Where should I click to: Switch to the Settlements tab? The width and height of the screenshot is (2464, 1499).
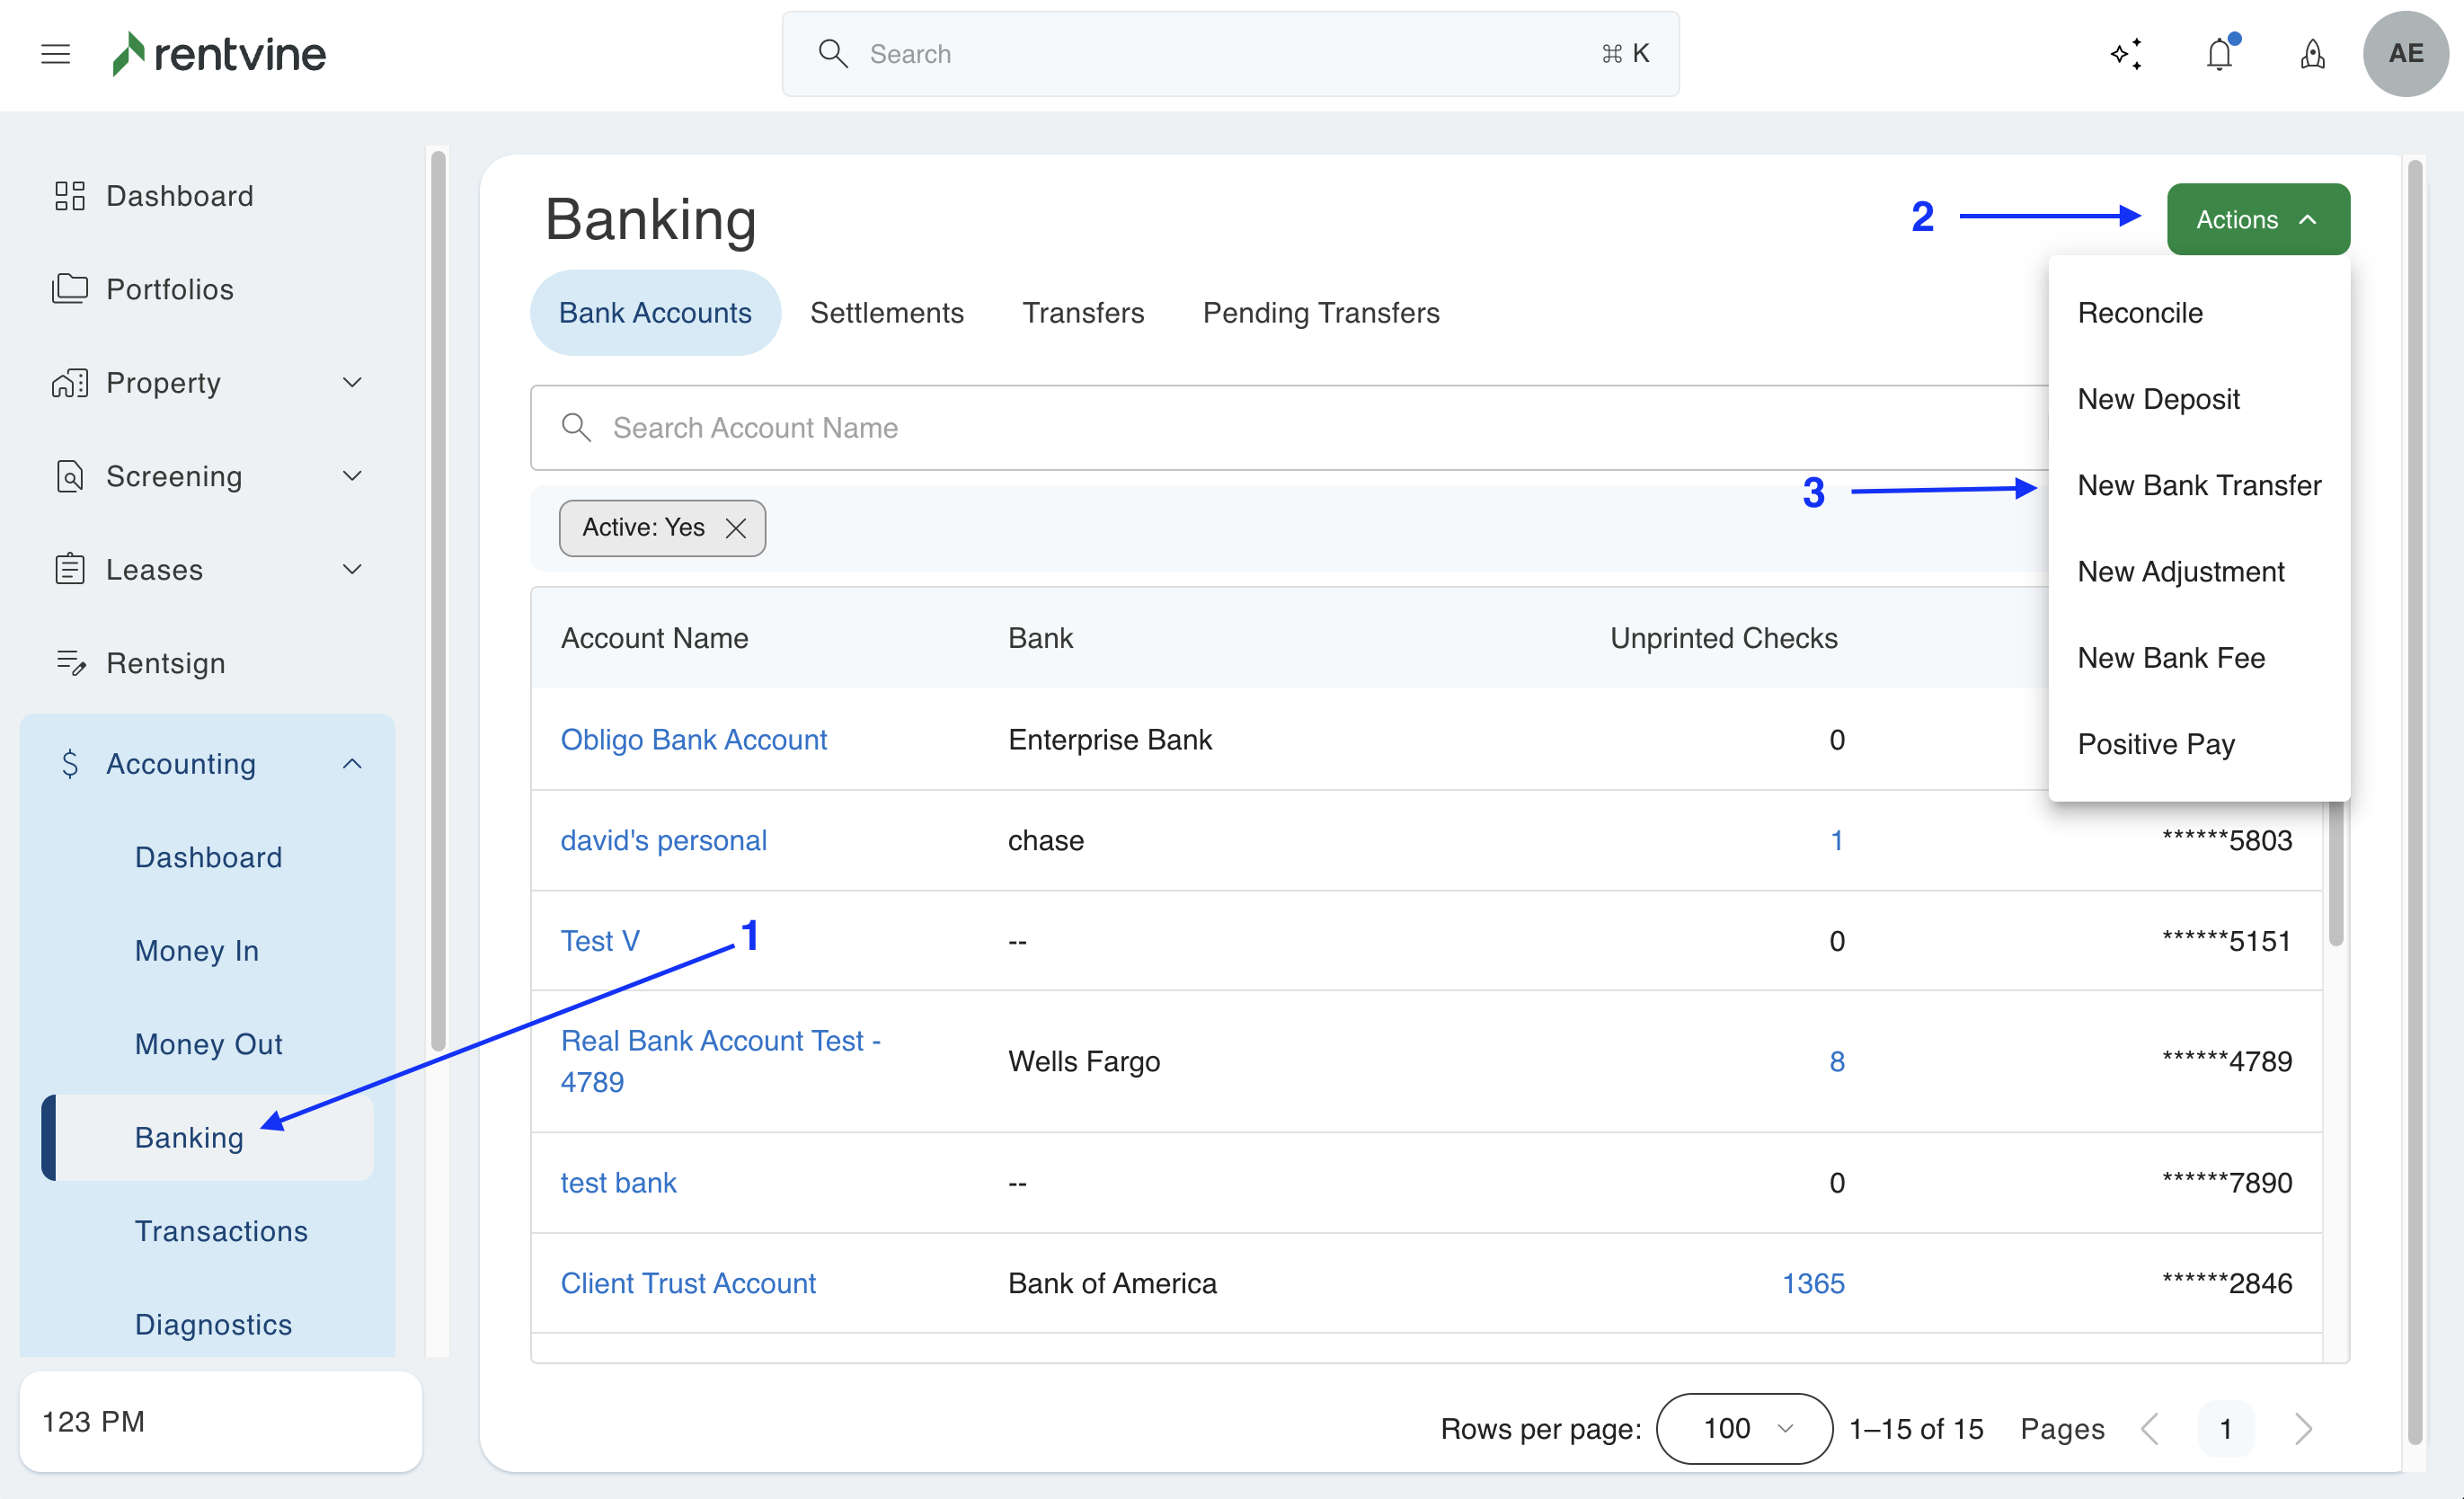(x=886, y=313)
